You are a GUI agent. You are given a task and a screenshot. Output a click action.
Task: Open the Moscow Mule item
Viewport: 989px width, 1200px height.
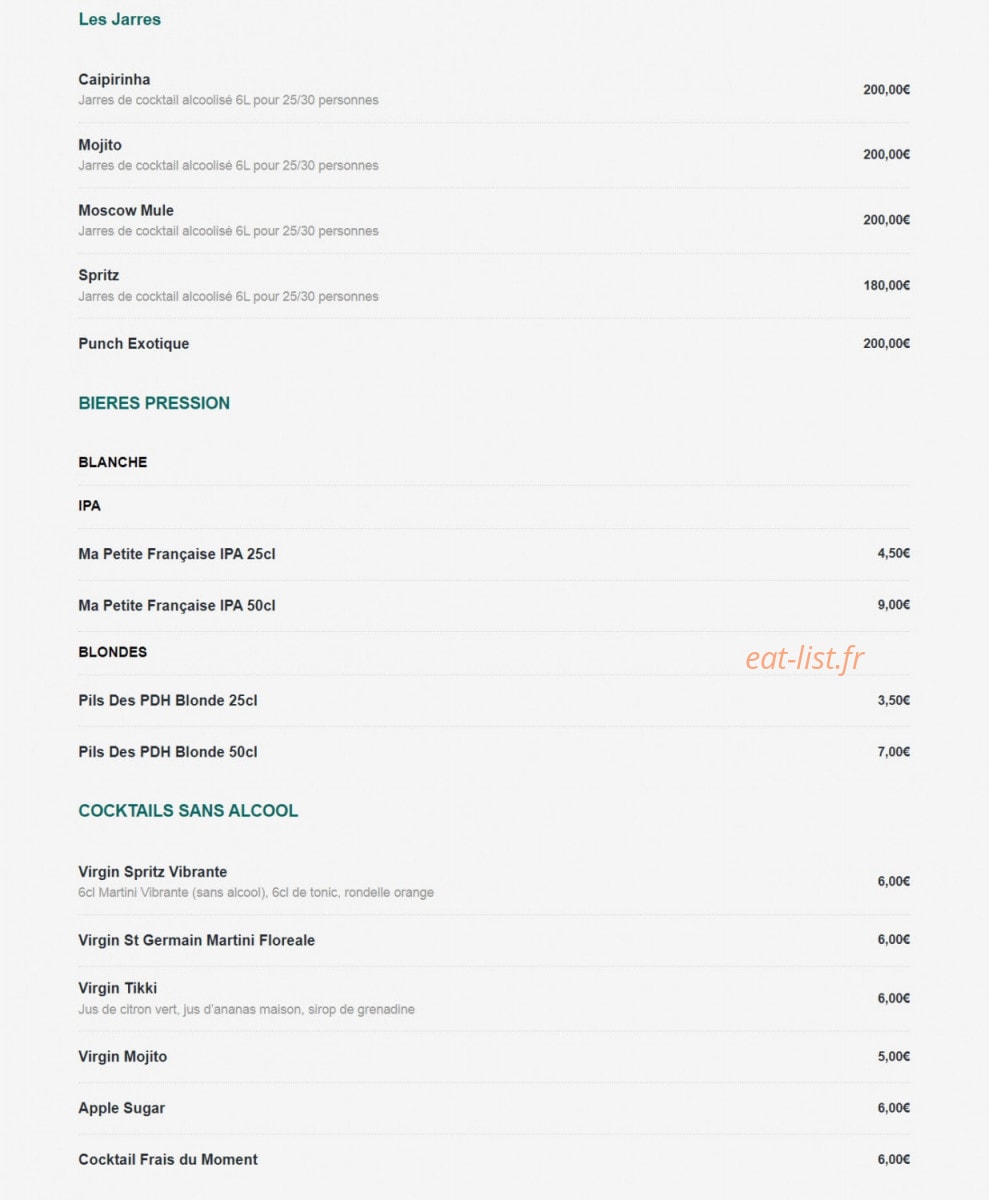pos(494,220)
